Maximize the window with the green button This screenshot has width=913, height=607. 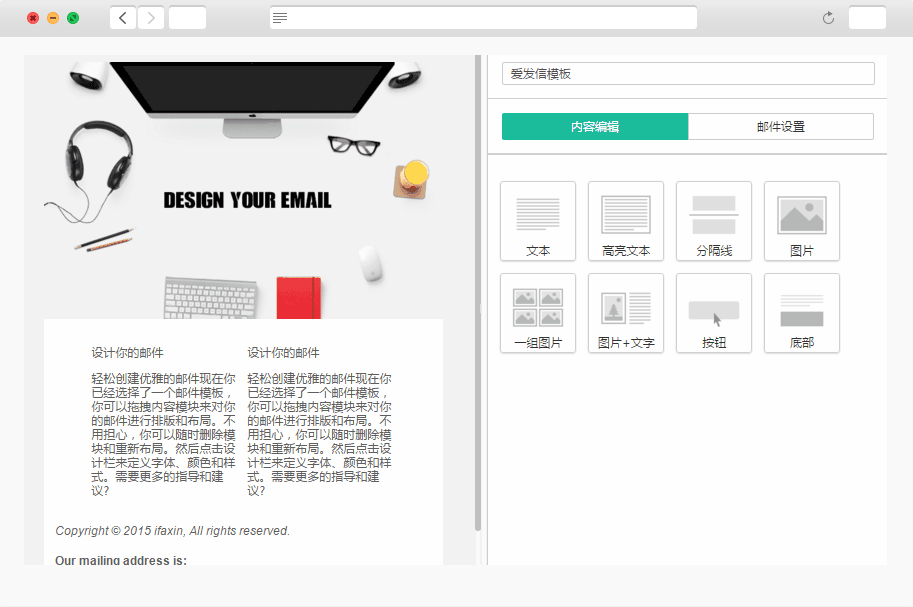73,18
